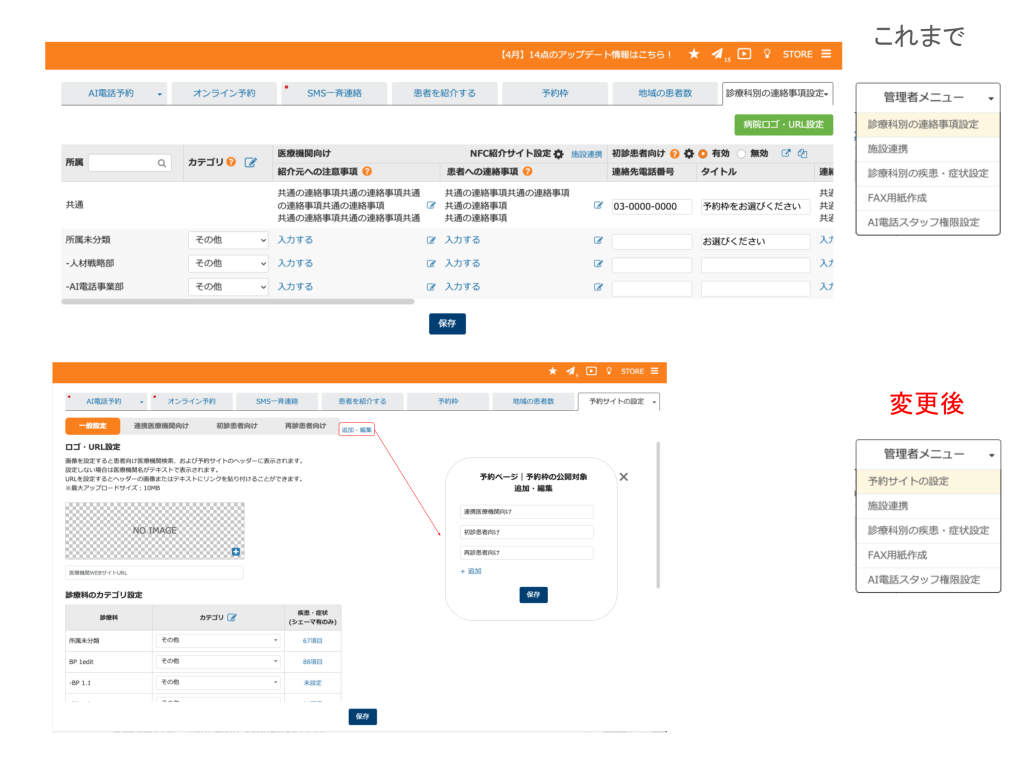This screenshot has height=768, width=1024.
Task: Select the 連携医療機関向け tab
Action: tap(161, 426)
